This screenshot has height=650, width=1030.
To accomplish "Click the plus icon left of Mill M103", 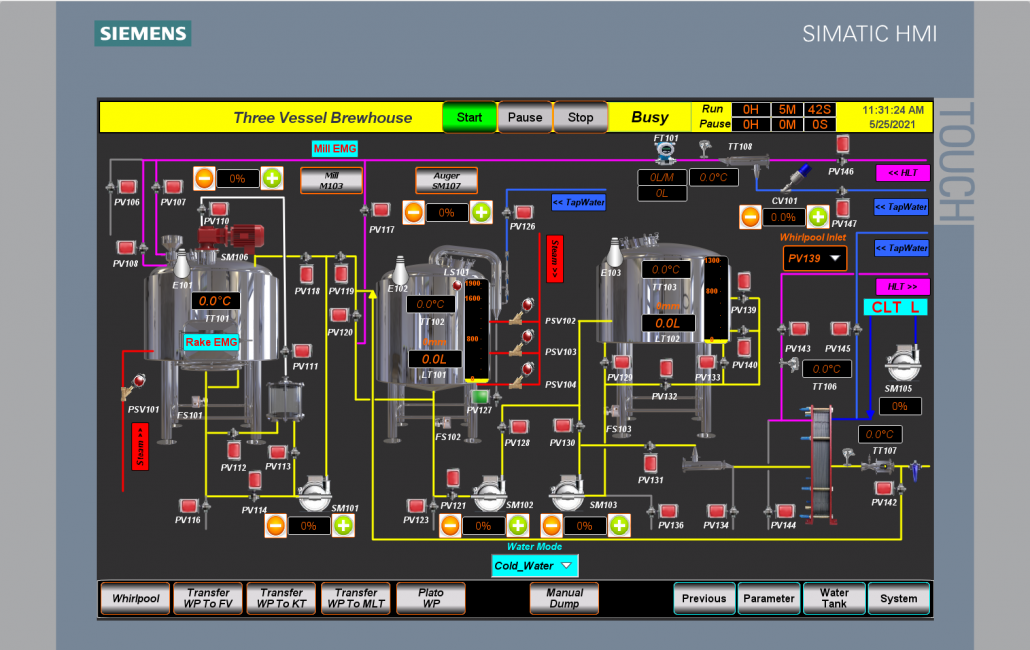I will coord(272,178).
